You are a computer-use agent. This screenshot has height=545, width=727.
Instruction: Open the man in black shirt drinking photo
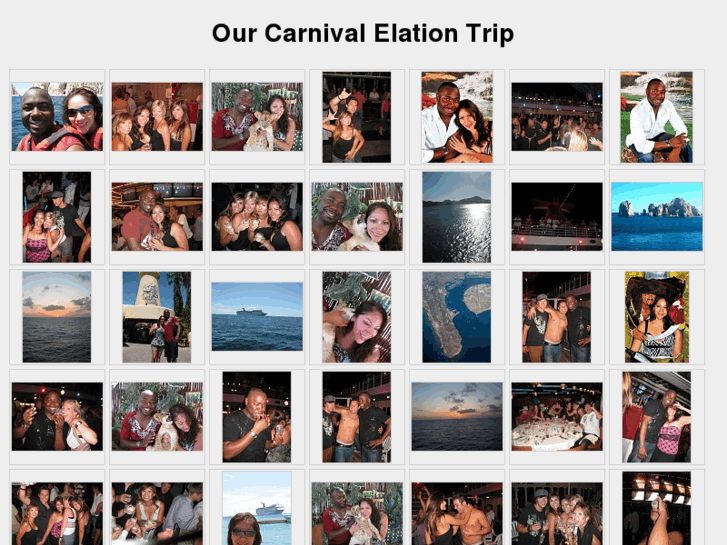[256, 417]
